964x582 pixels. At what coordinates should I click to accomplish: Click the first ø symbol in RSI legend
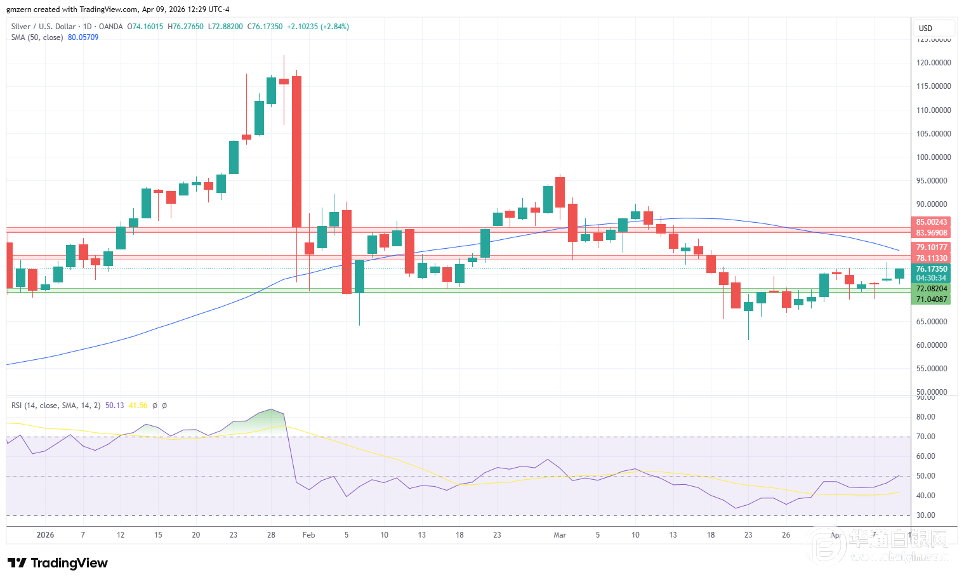point(154,405)
